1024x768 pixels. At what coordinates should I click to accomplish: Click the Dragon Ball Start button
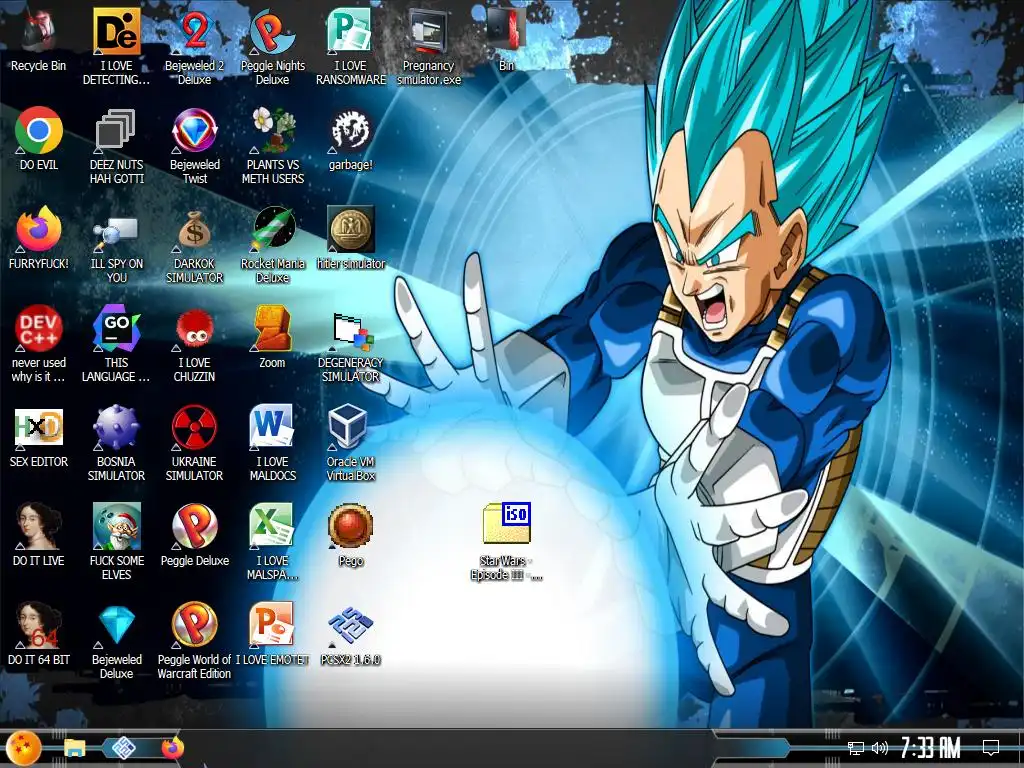click(24, 748)
